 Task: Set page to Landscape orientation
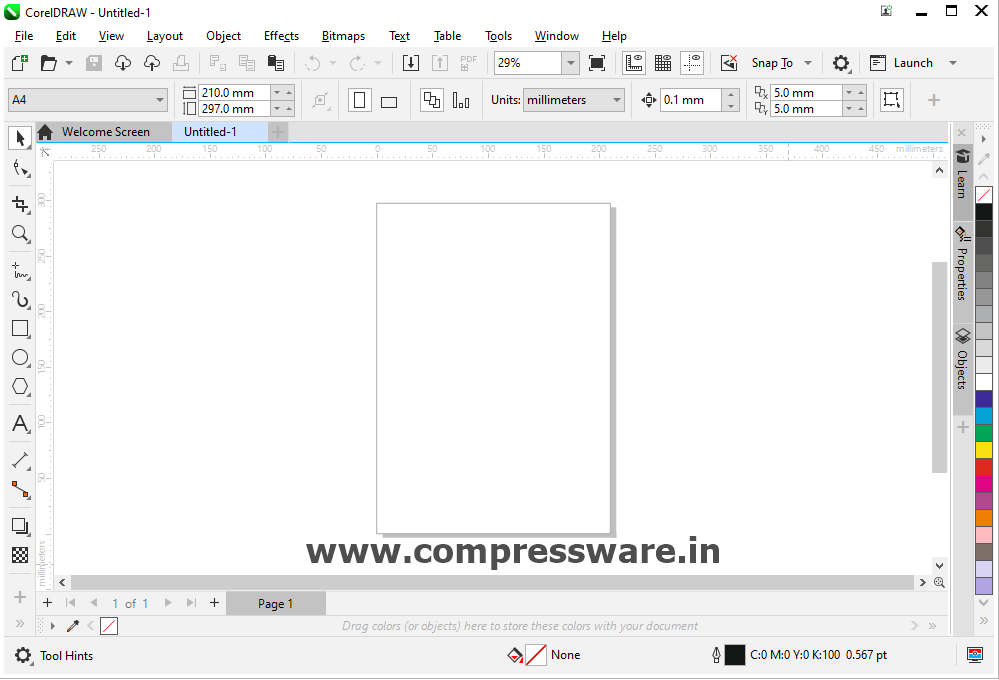coord(389,101)
